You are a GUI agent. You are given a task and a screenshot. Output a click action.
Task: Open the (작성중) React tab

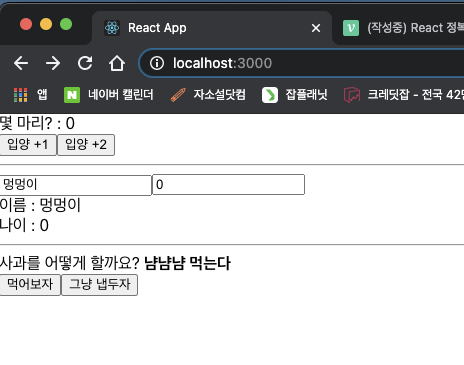[x=403, y=28]
